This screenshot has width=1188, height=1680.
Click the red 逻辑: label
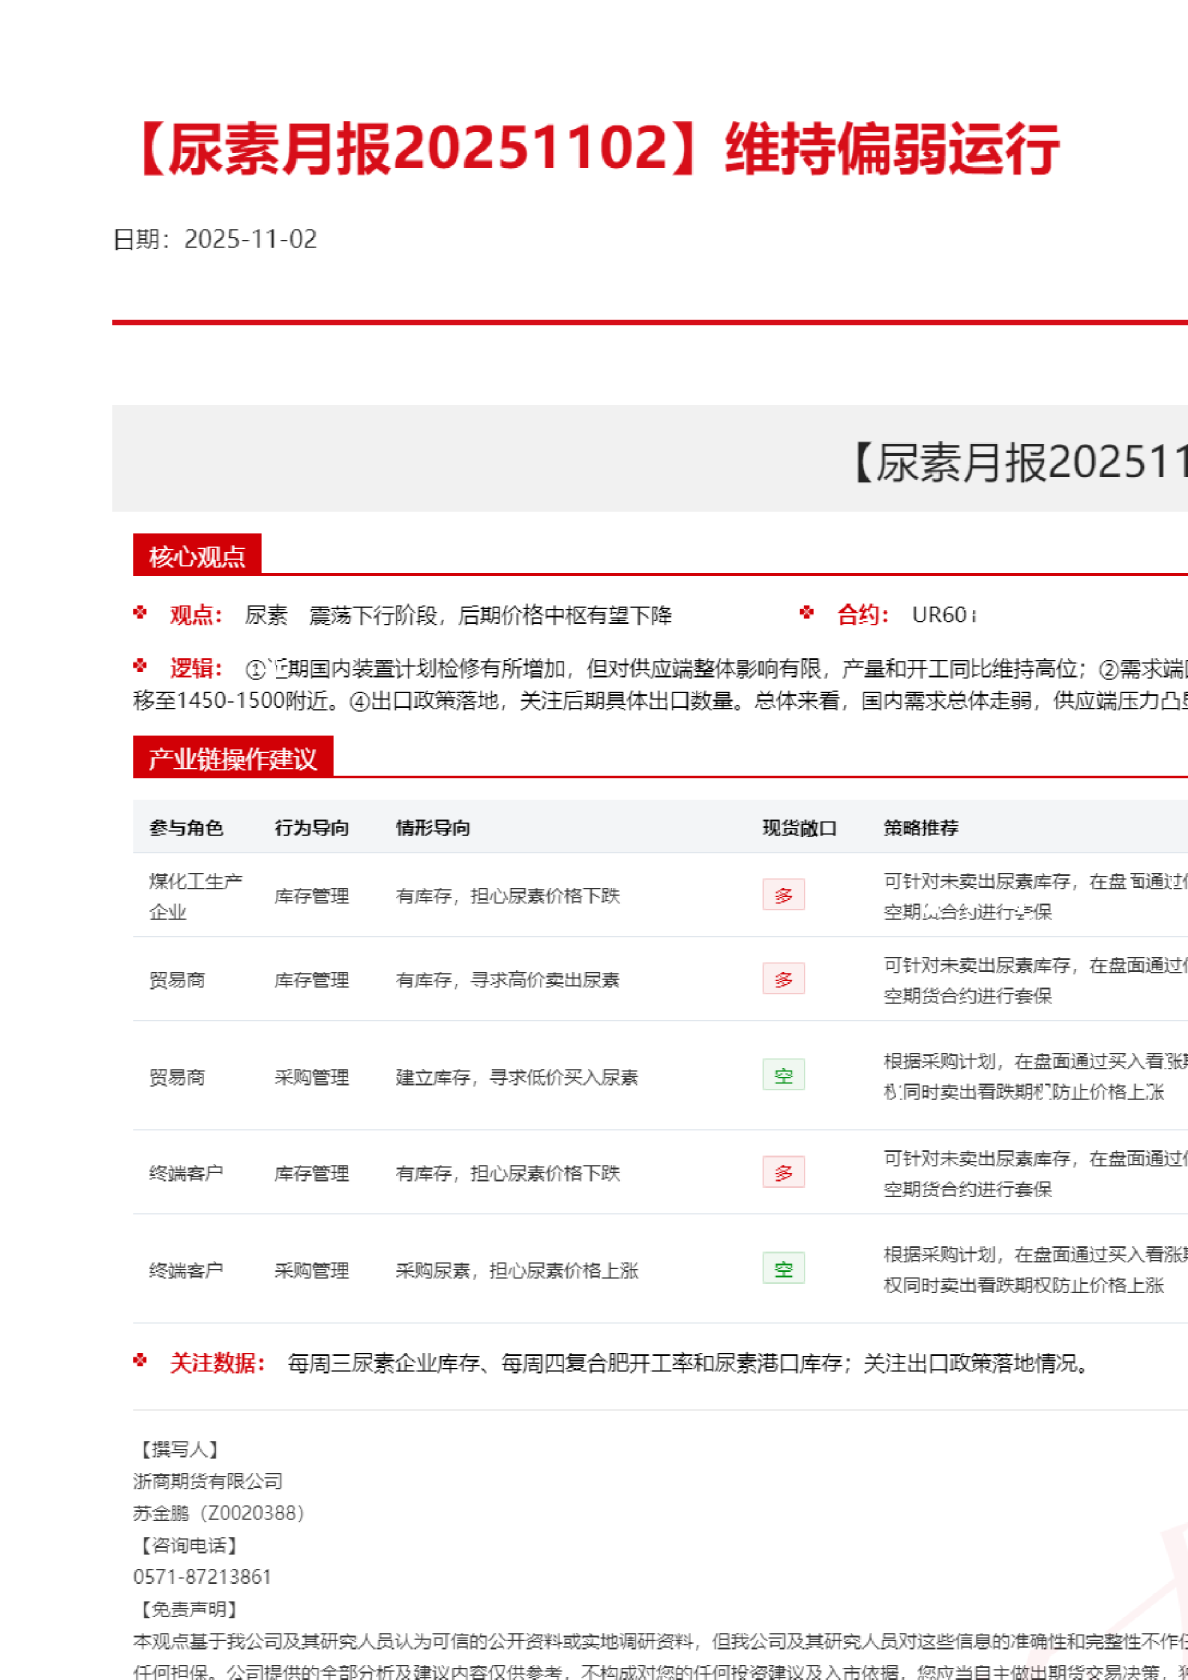pyautogui.click(x=196, y=668)
